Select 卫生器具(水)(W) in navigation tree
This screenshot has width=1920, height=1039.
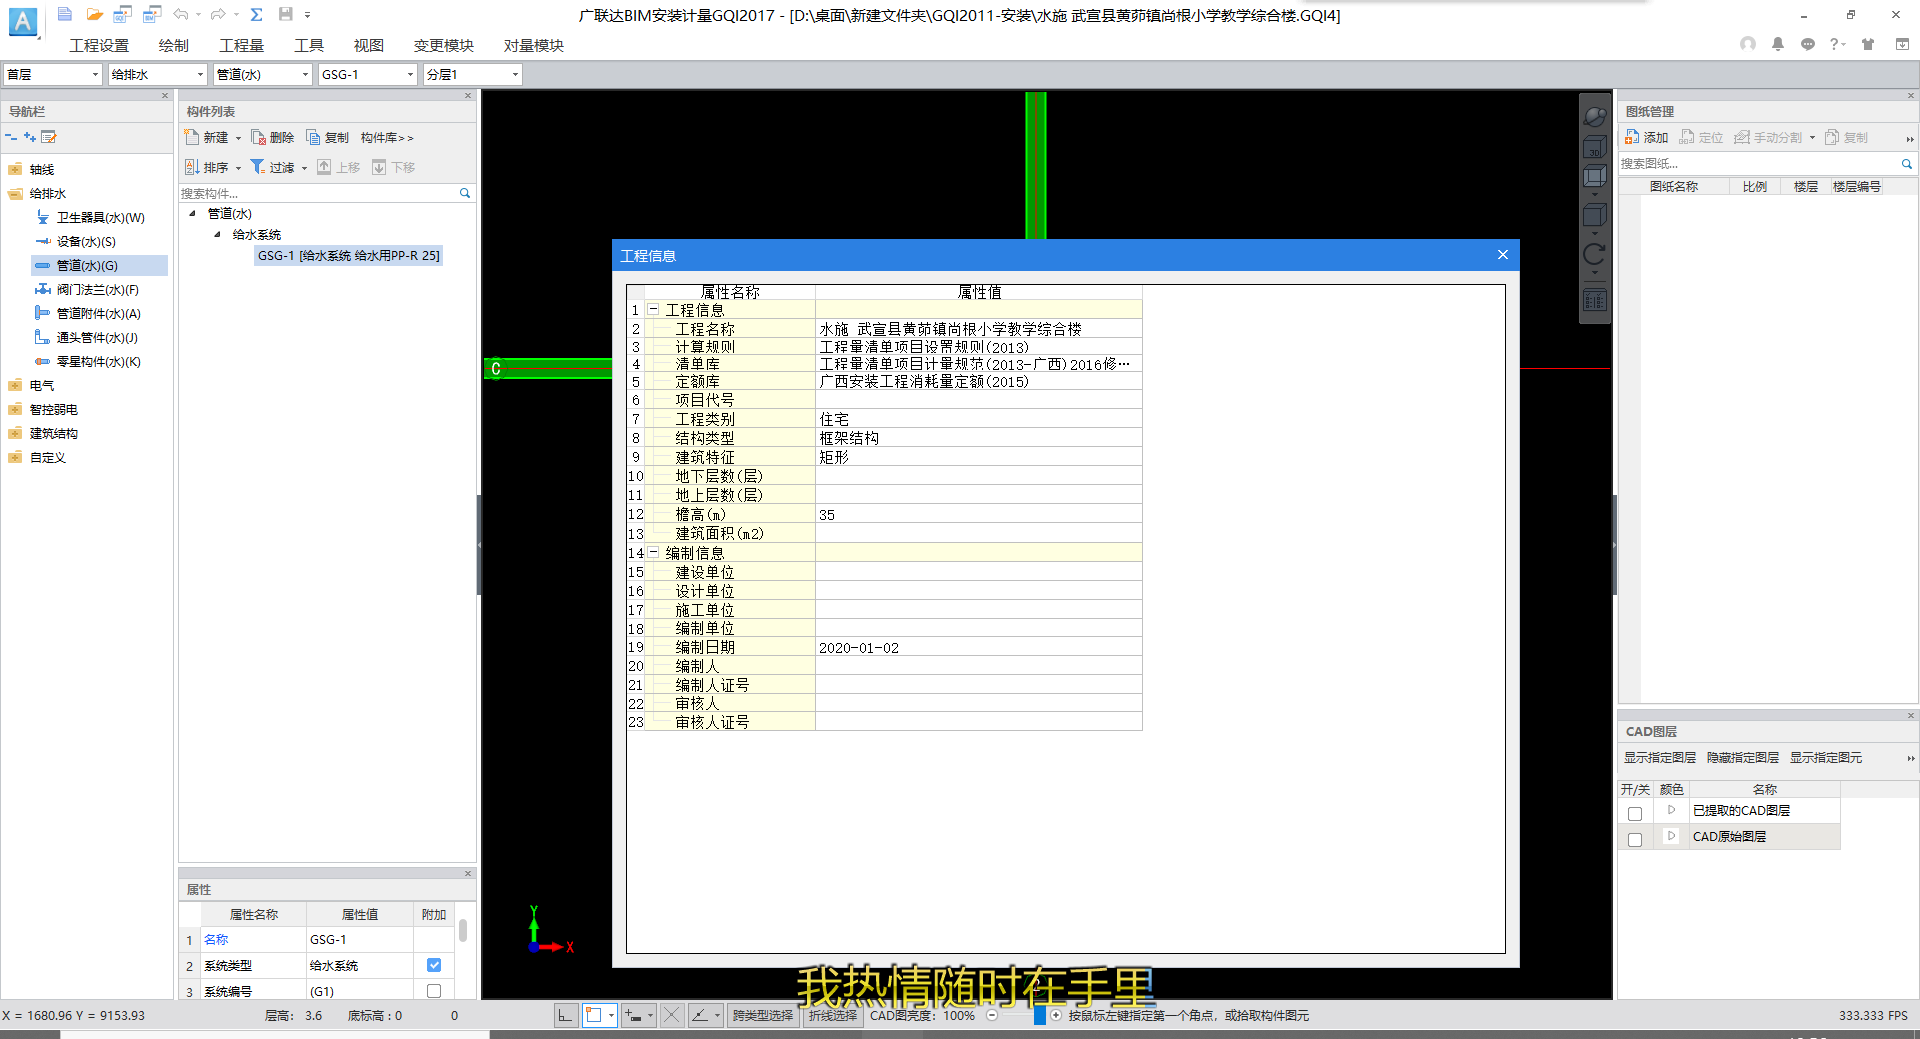pyautogui.click(x=100, y=218)
